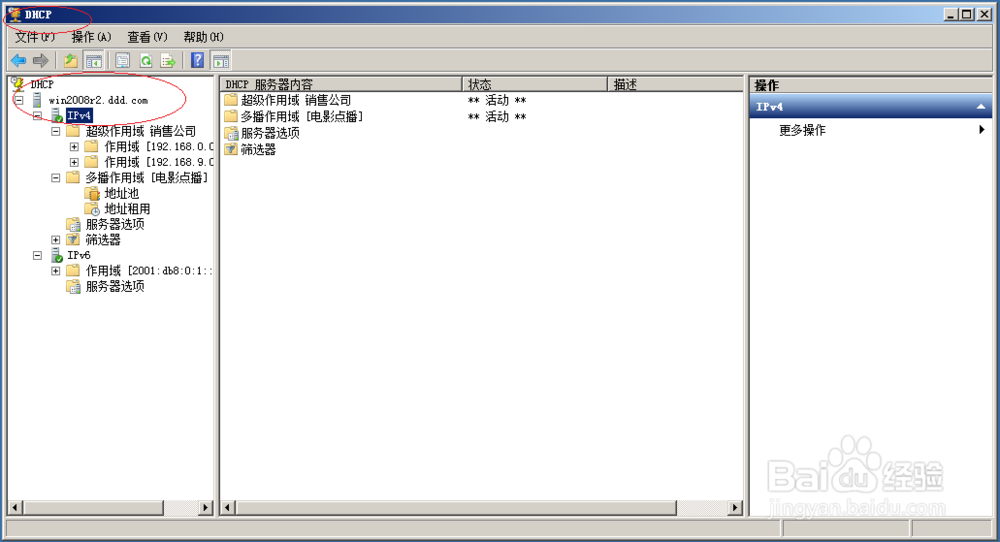Image resolution: width=1000 pixels, height=542 pixels.
Task: Collapse the 超级作用域 销售公司 tree node
Action: pos(56,131)
